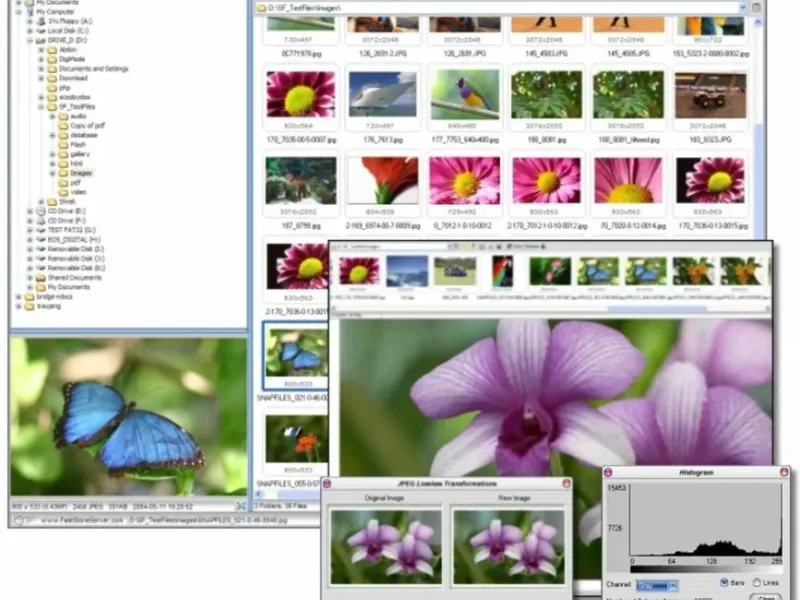Click file name 145_4585.JPG

click(628, 53)
